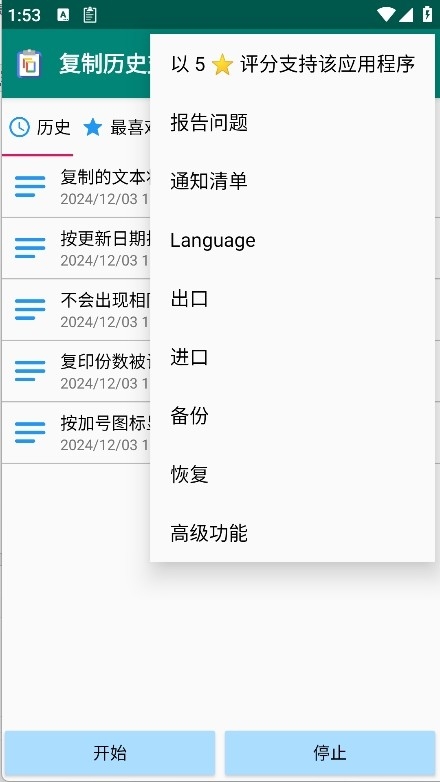The width and height of the screenshot is (440, 782).
Task: Choose 进口 (import) menu item
Action: pyautogui.click(x=292, y=357)
